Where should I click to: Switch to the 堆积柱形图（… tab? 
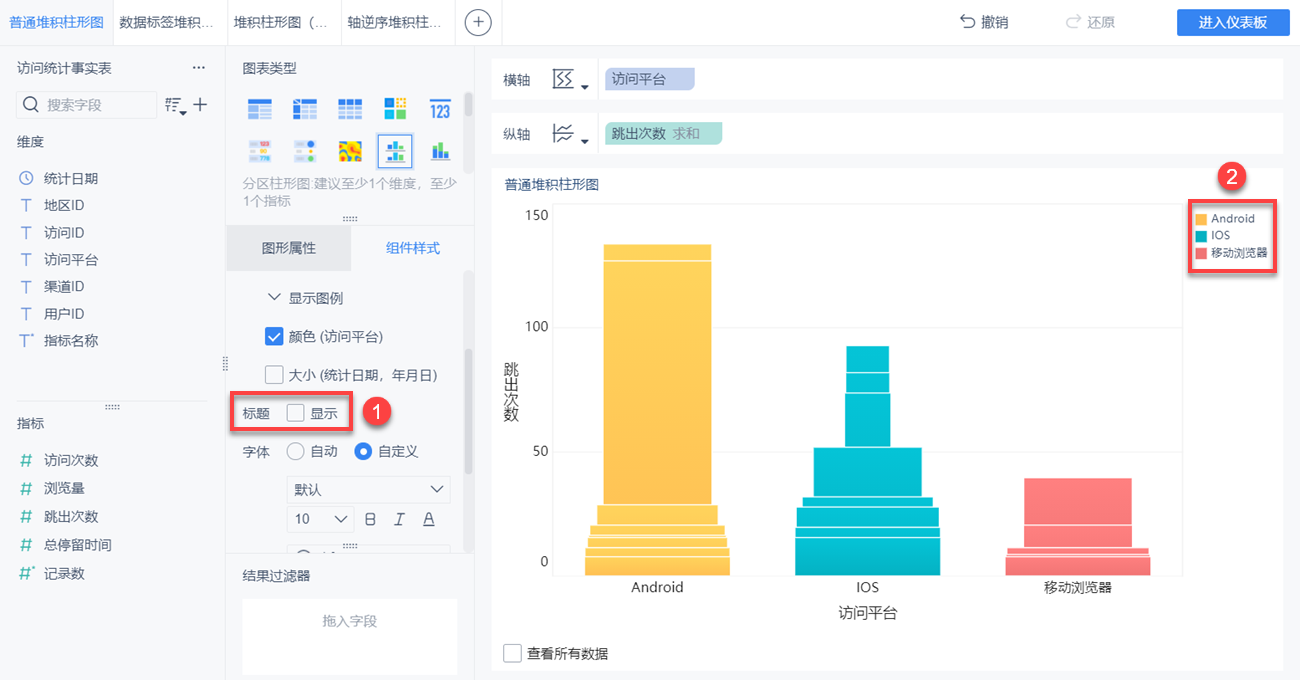(284, 22)
